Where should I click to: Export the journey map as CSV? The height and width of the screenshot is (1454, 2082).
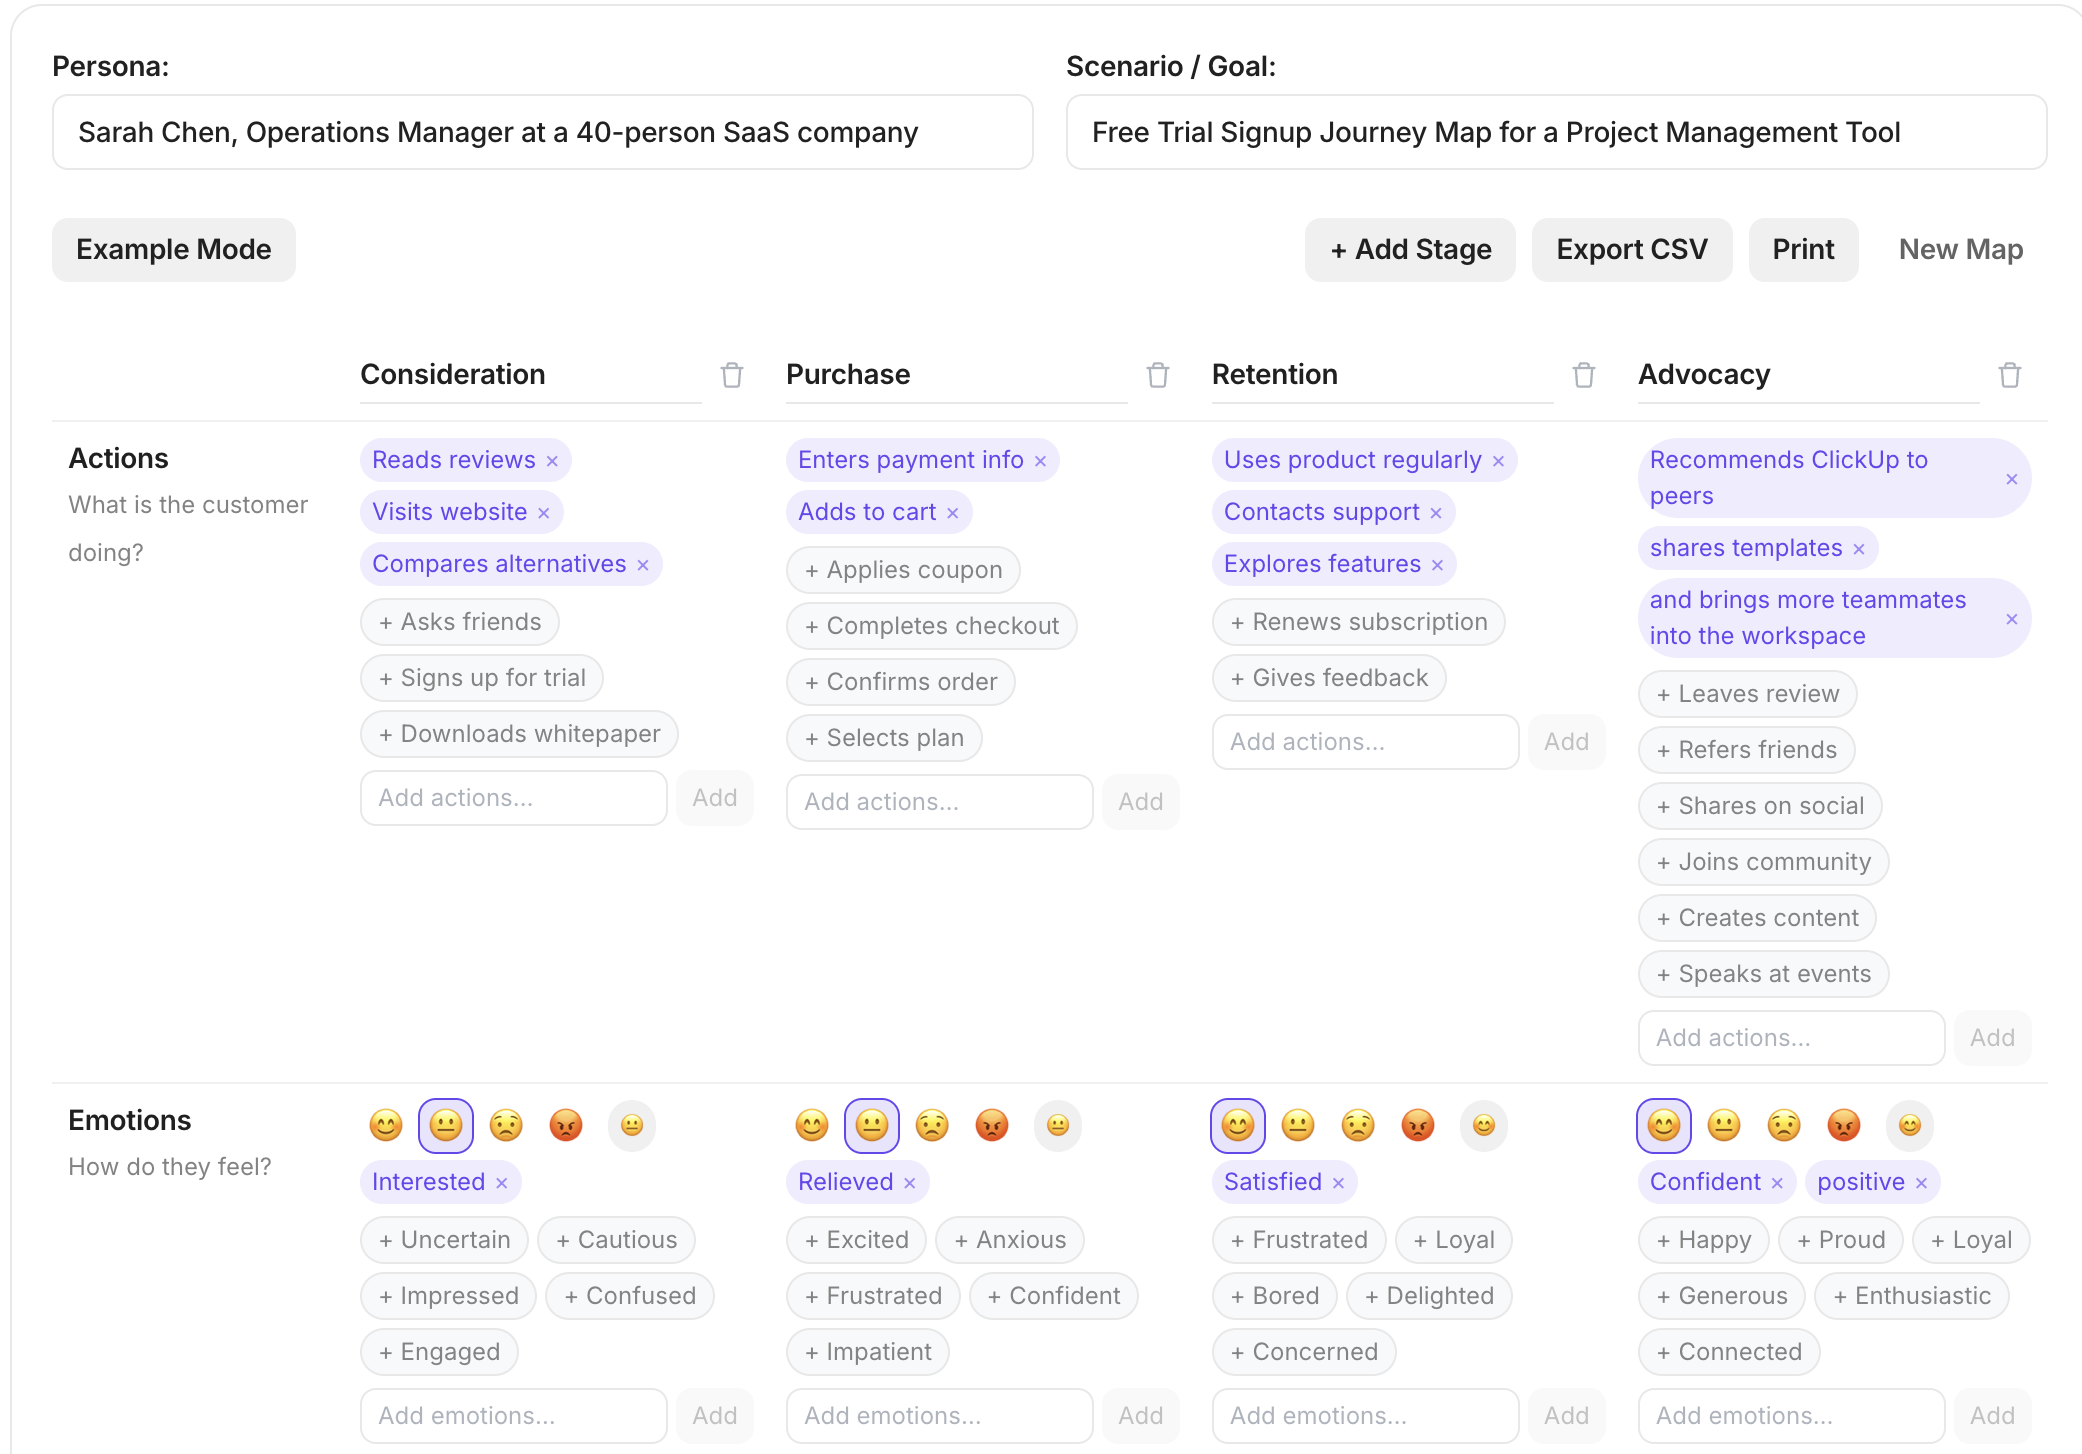1632,250
